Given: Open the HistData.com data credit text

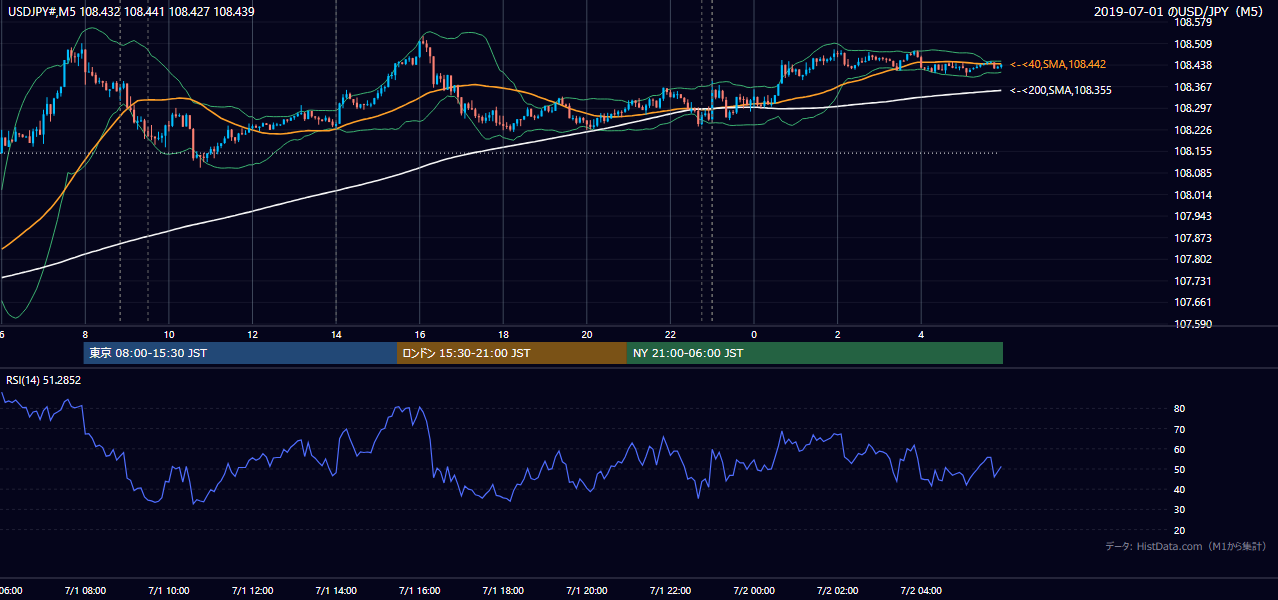Looking at the screenshot, I should (1185, 546).
